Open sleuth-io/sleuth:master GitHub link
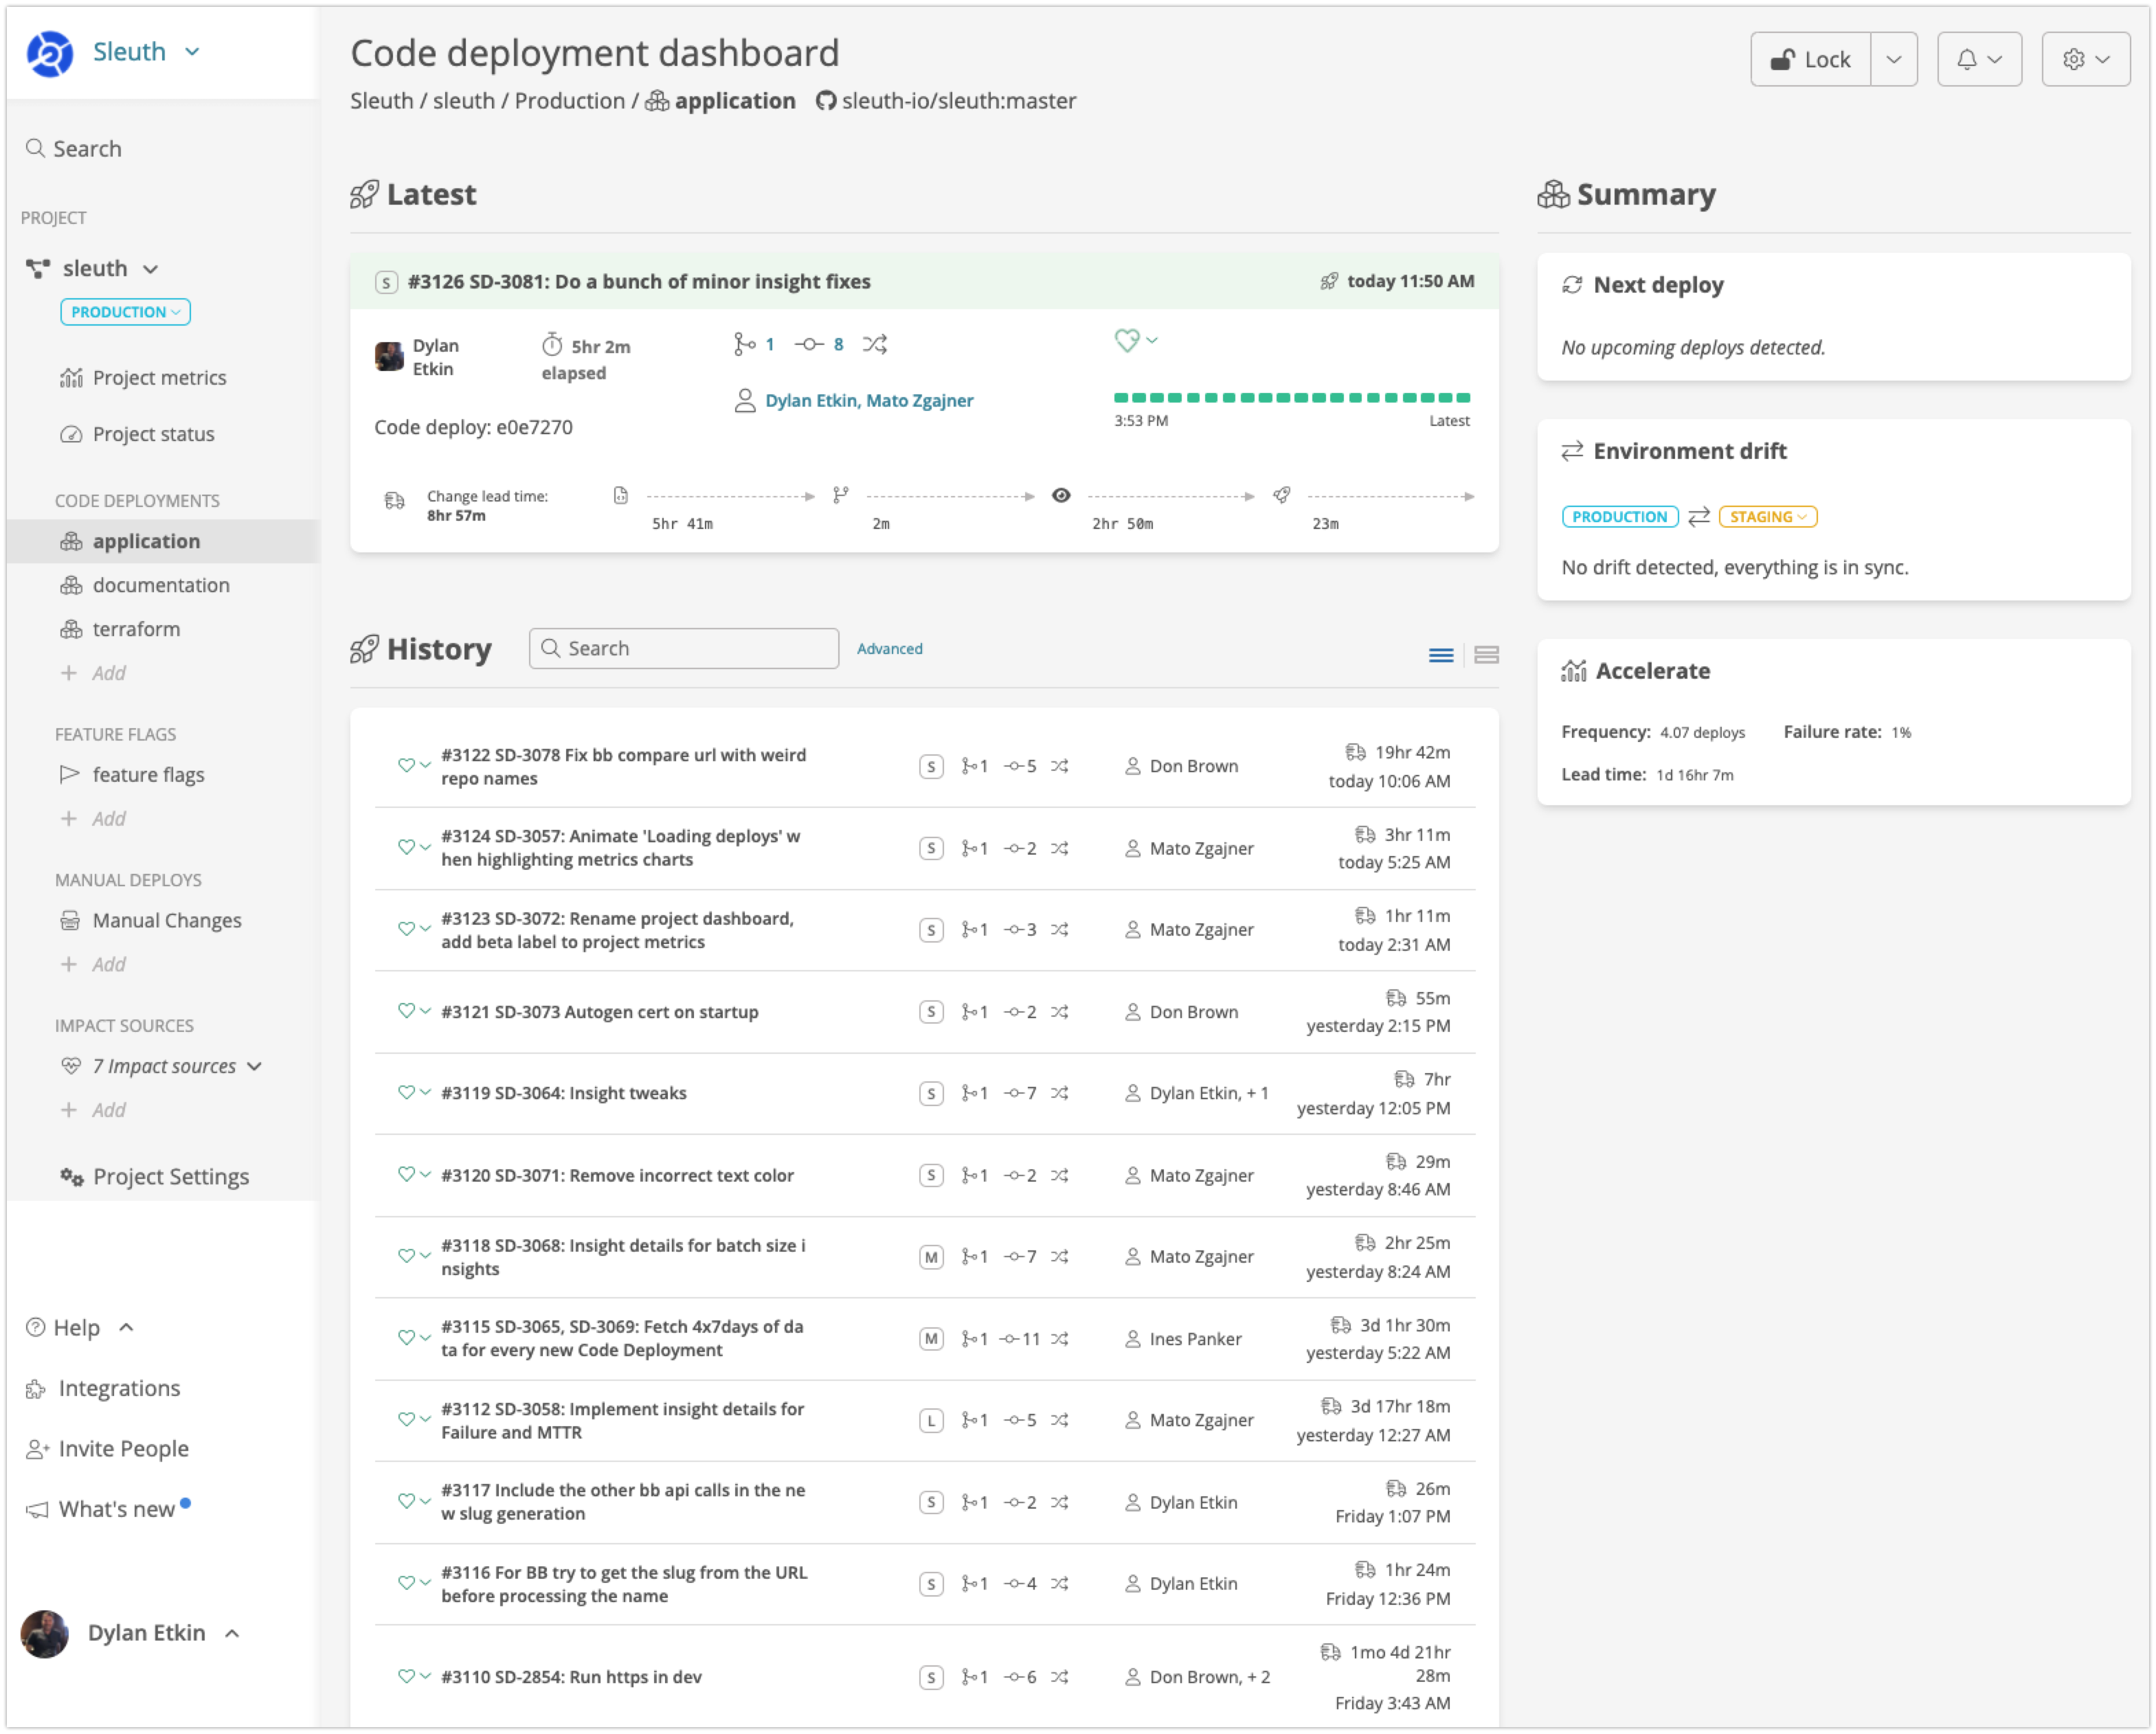 click(946, 101)
